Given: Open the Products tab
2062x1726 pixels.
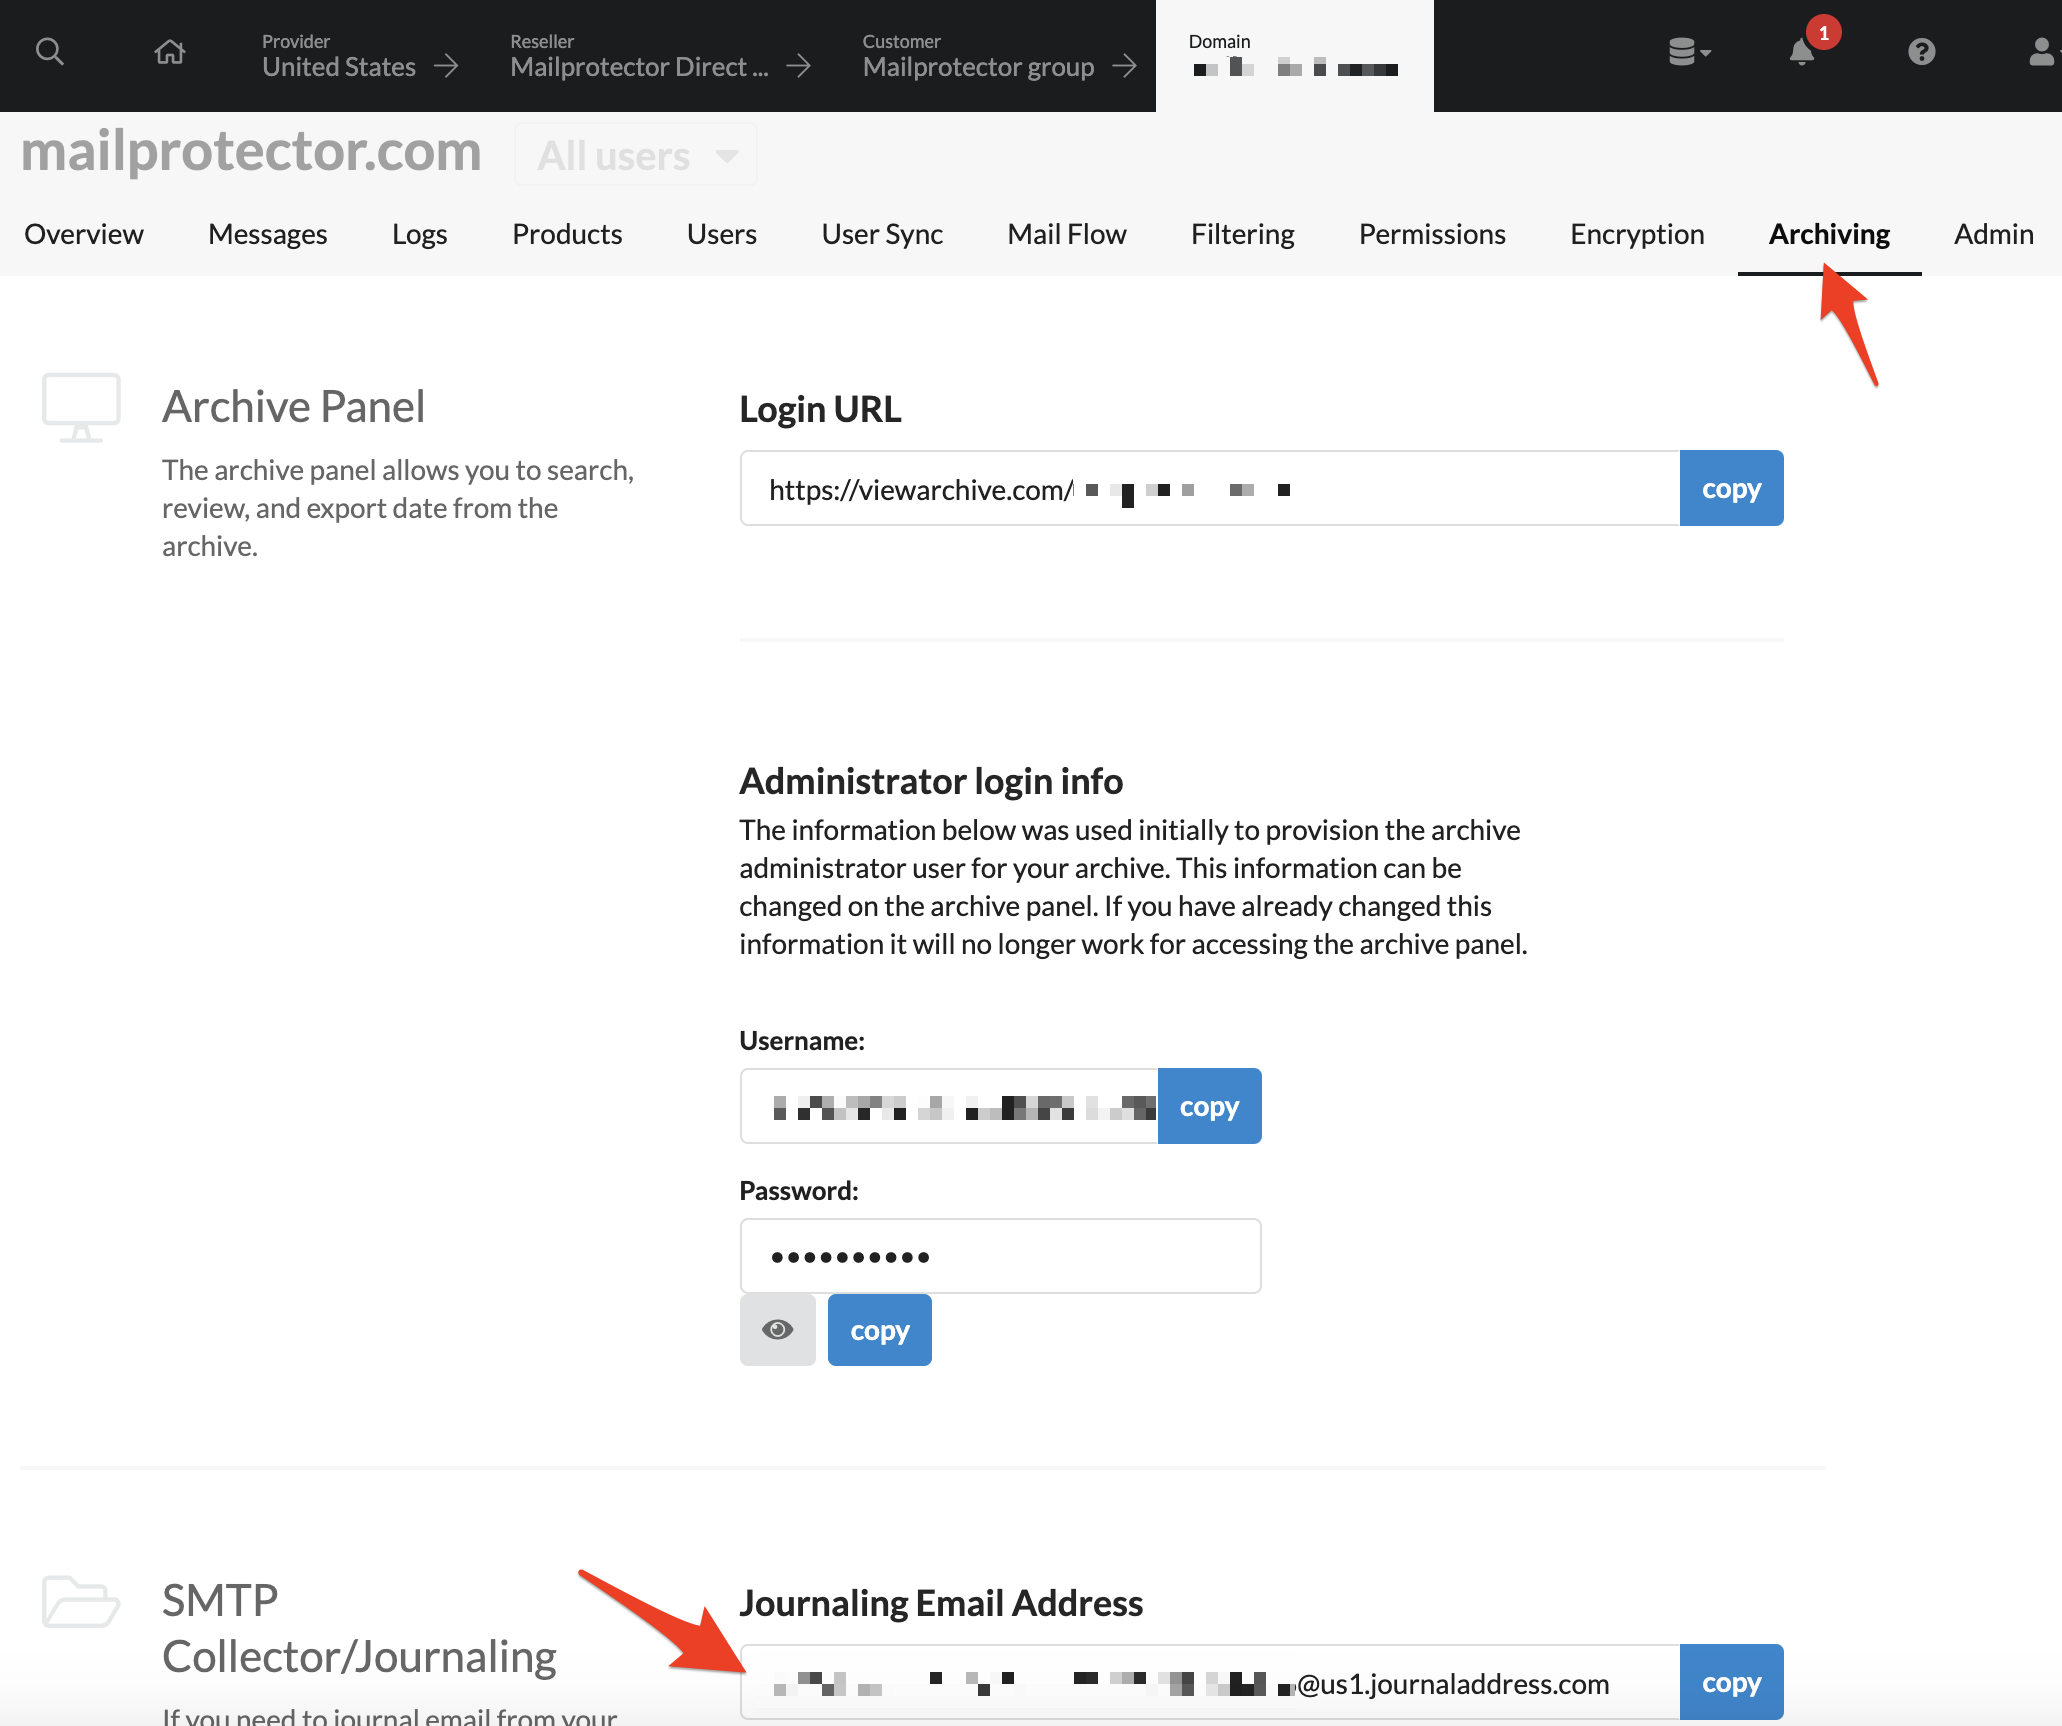Looking at the screenshot, I should coord(567,234).
